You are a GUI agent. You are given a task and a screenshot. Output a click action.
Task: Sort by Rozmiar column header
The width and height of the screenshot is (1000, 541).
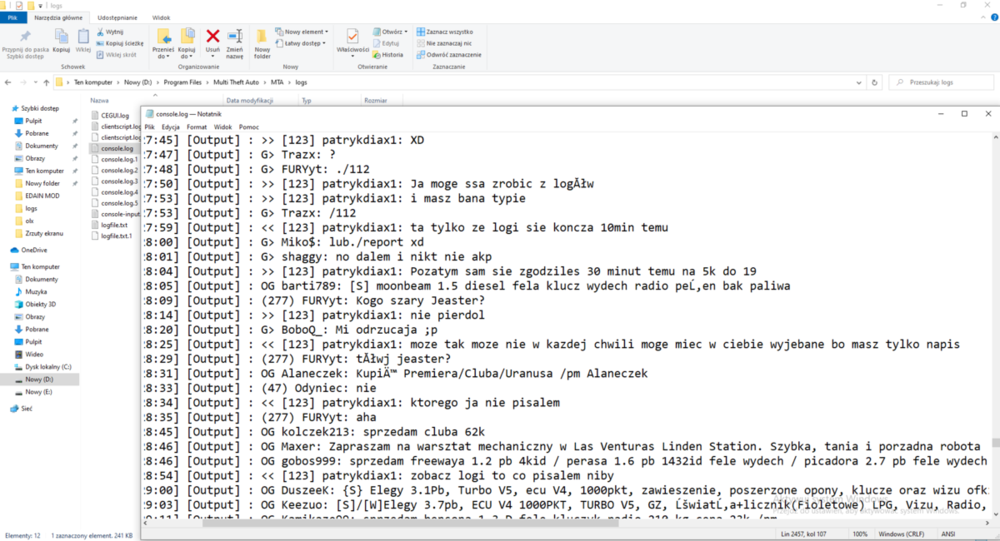coord(376,100)
